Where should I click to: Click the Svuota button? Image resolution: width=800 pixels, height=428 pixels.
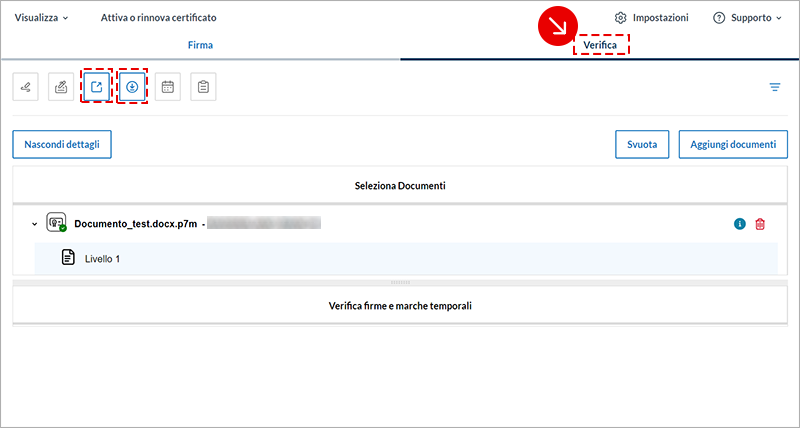(641, 144)
